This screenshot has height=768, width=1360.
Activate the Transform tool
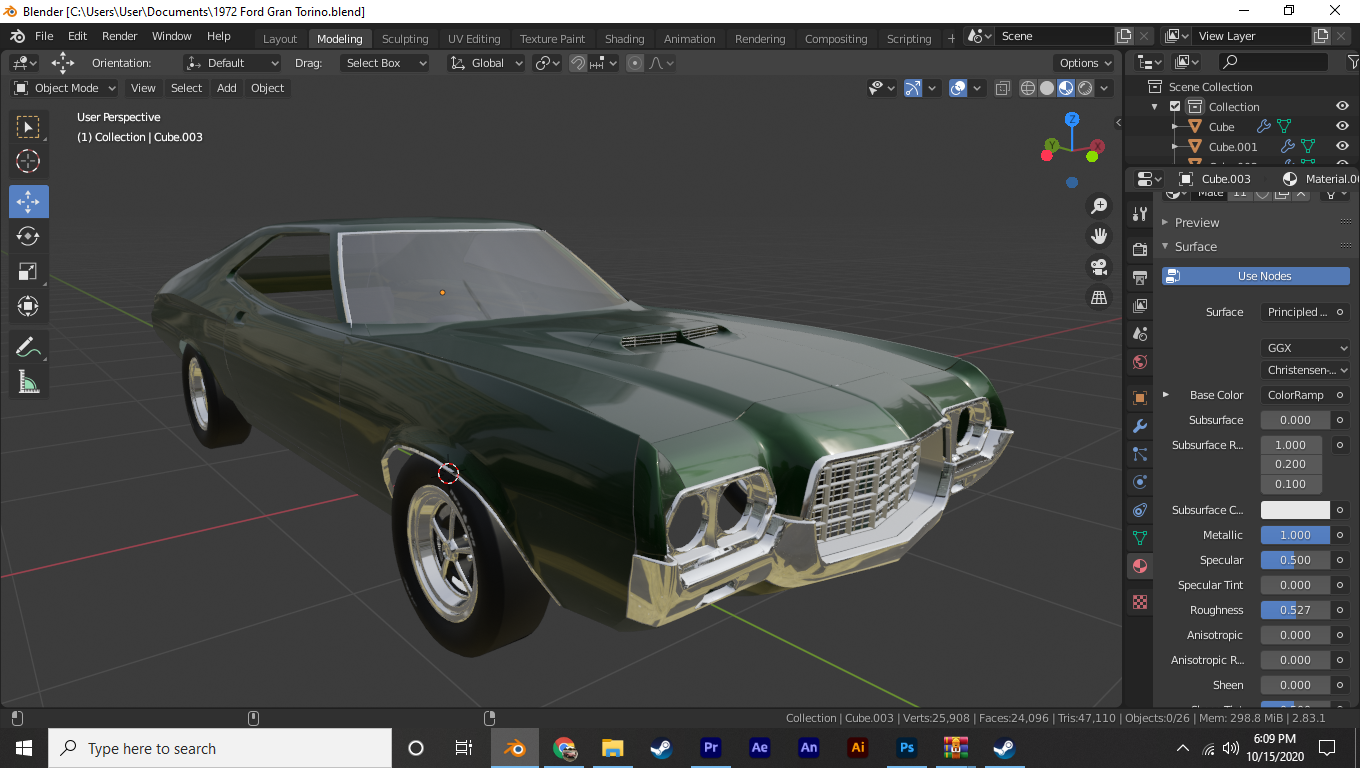[x=29, y=306]
